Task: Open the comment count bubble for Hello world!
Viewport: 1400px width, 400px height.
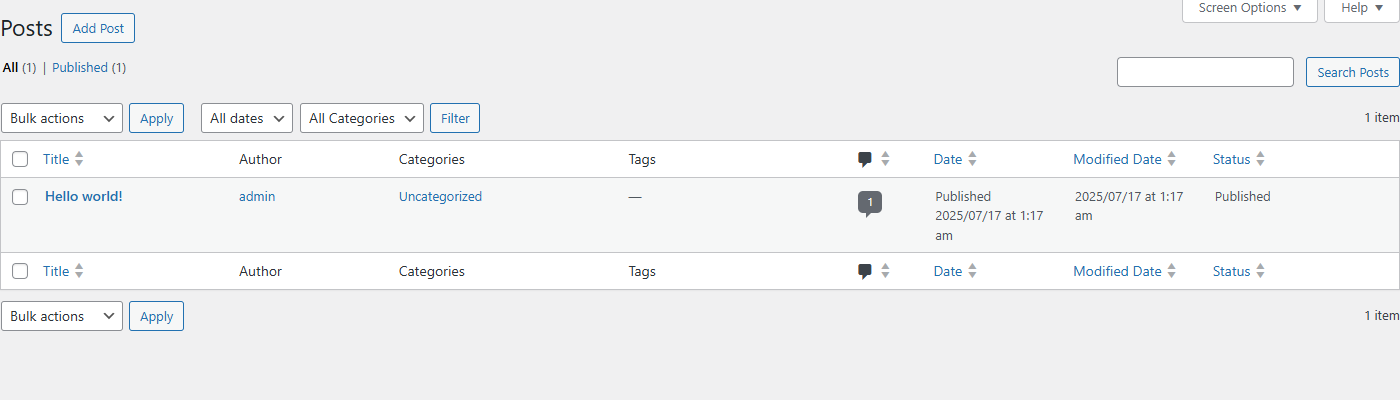Action: click(x=870, y=203)
